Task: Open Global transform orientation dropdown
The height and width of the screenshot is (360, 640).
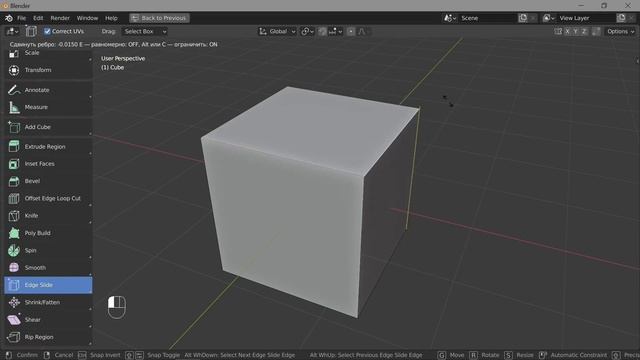Action: tap(277, 31)
